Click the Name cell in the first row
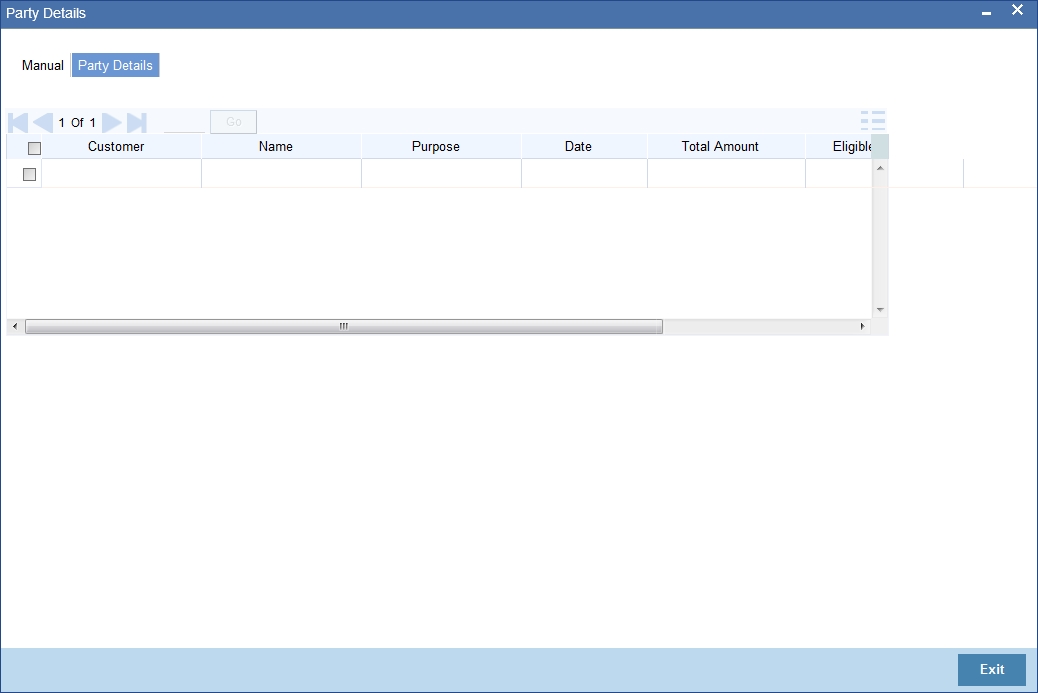Viewport: 1038px width, 693px height. coord(281,173)
